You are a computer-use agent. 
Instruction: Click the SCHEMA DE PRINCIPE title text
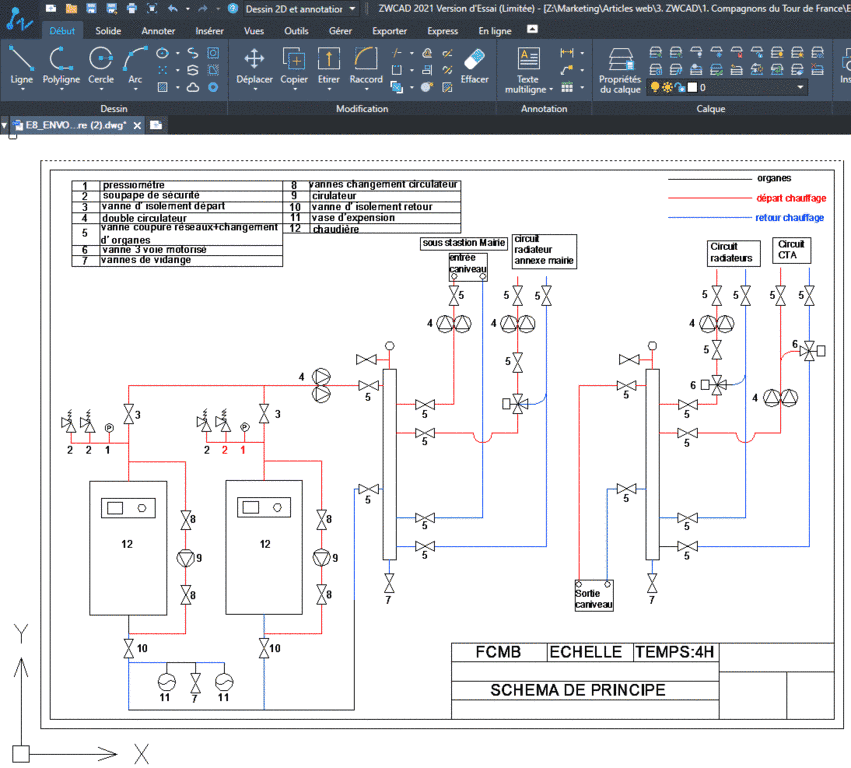click(577, 690)
